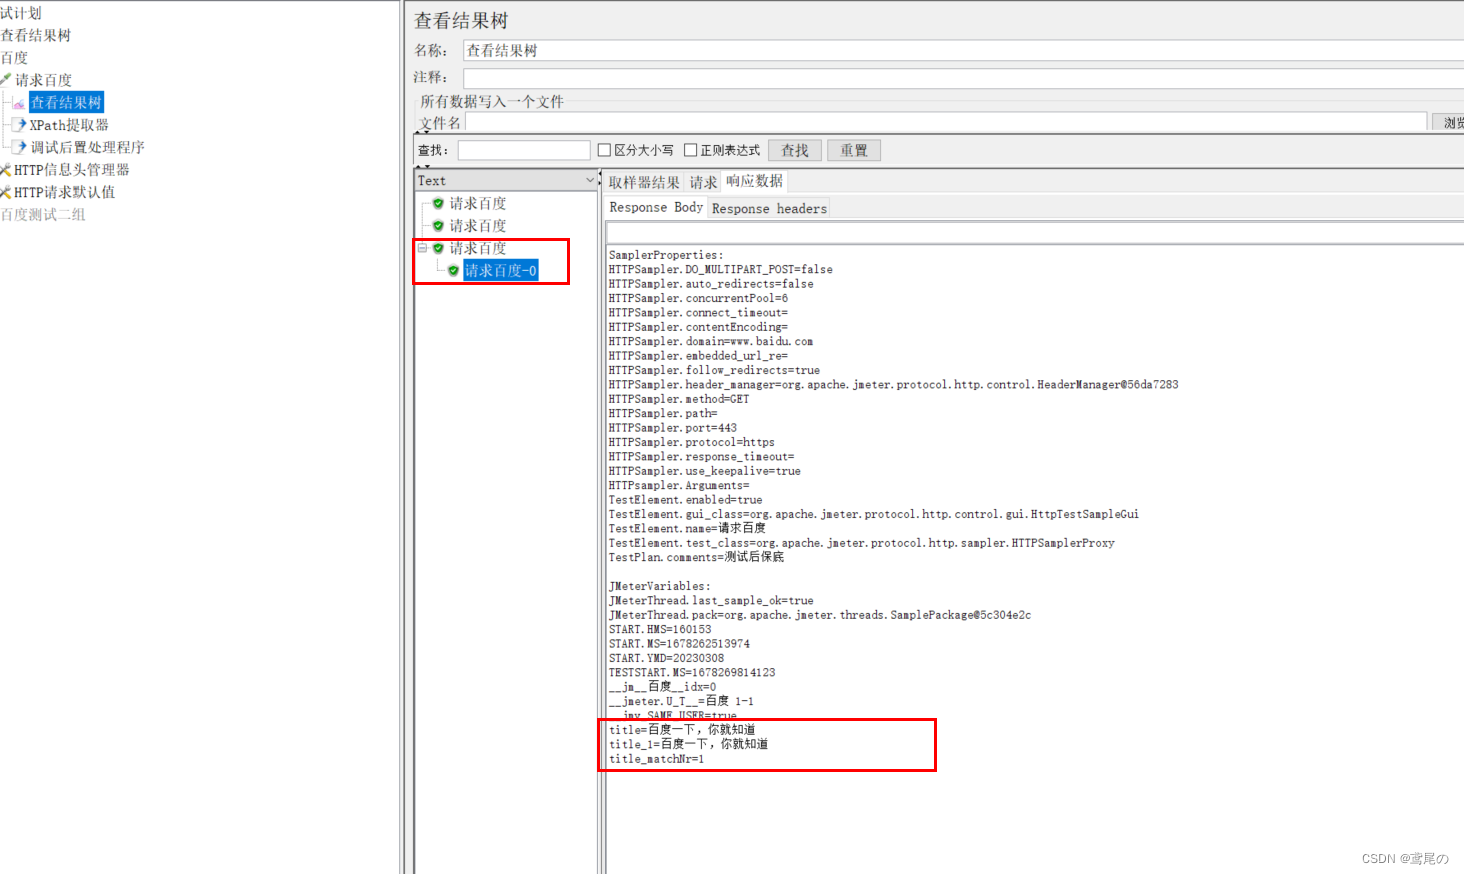Click the TestElement.enabled=true line
Screen dimensions: 1464x874
685,500
